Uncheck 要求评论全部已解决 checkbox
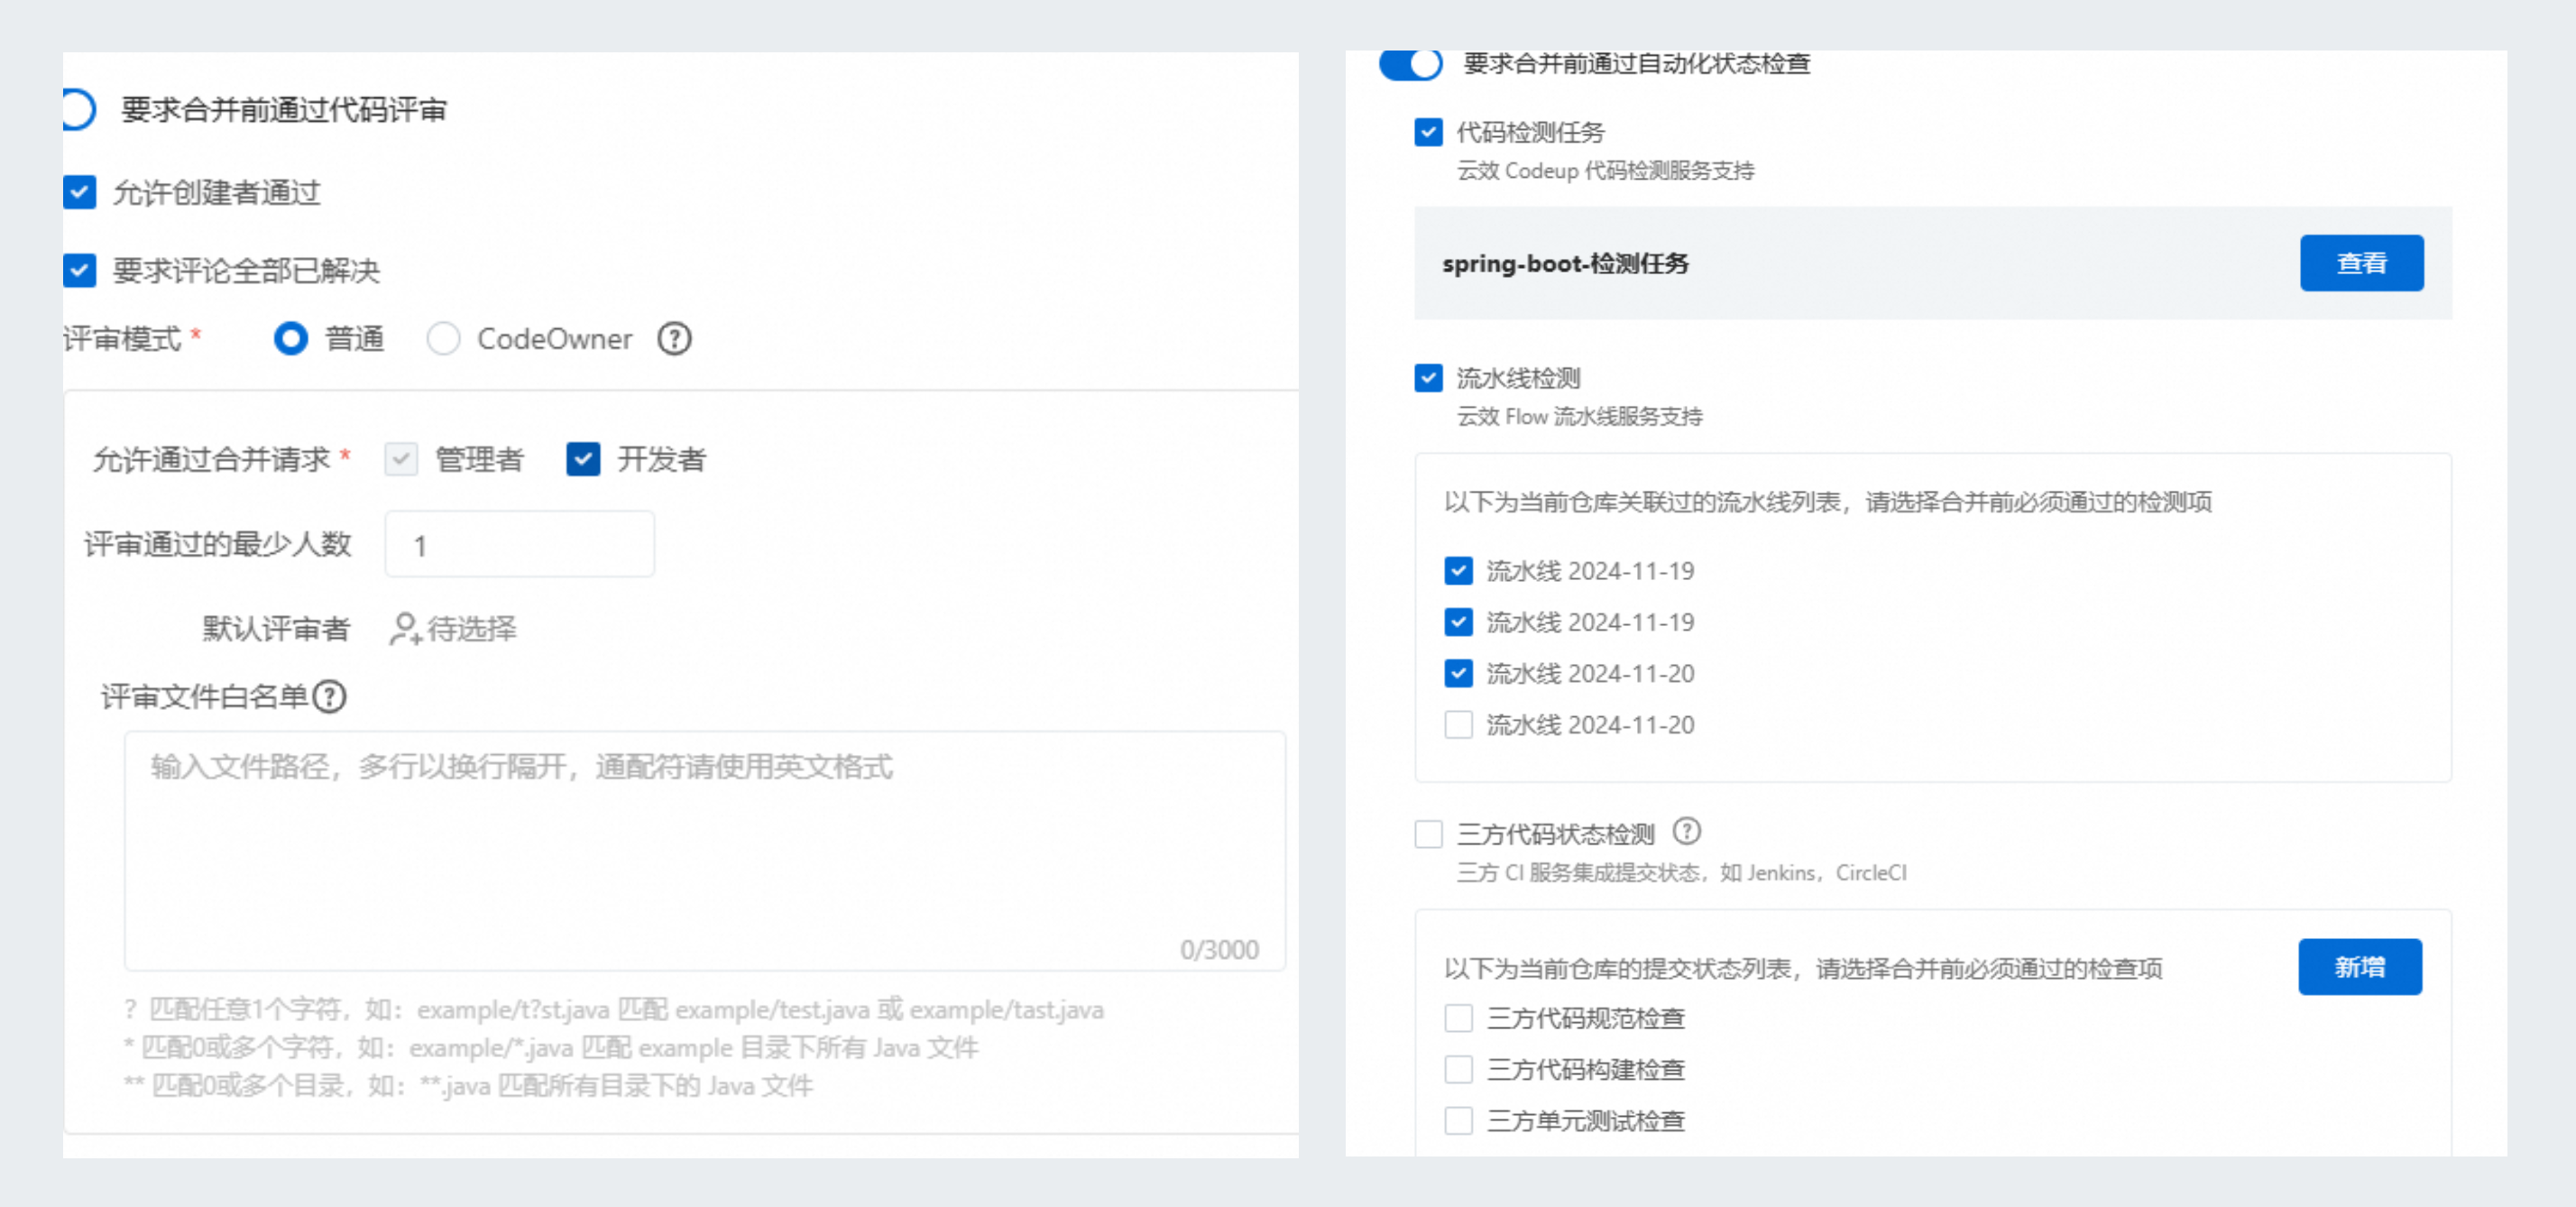The image size is (2576, 1207). point(80,270)
